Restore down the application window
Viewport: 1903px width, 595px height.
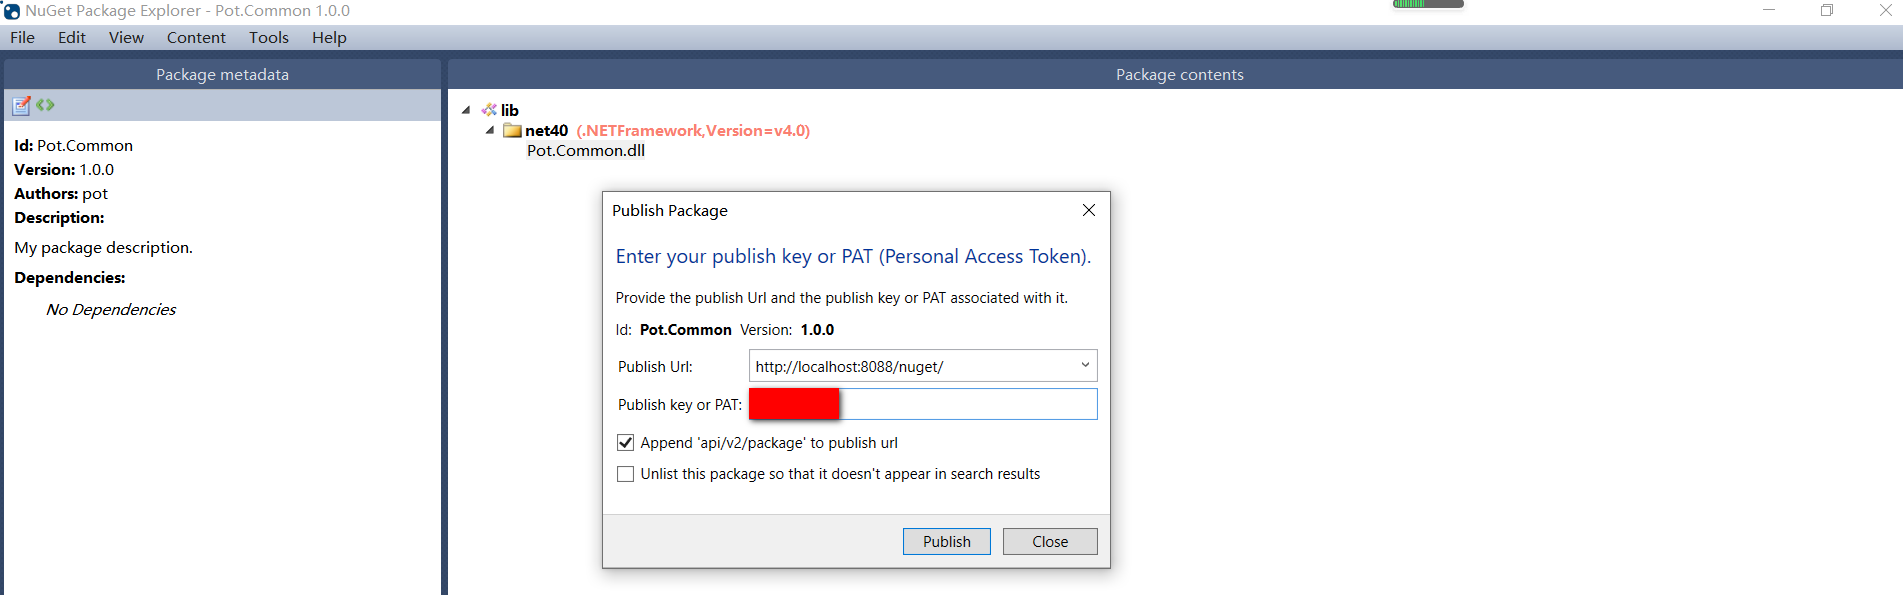[1827, 11]
